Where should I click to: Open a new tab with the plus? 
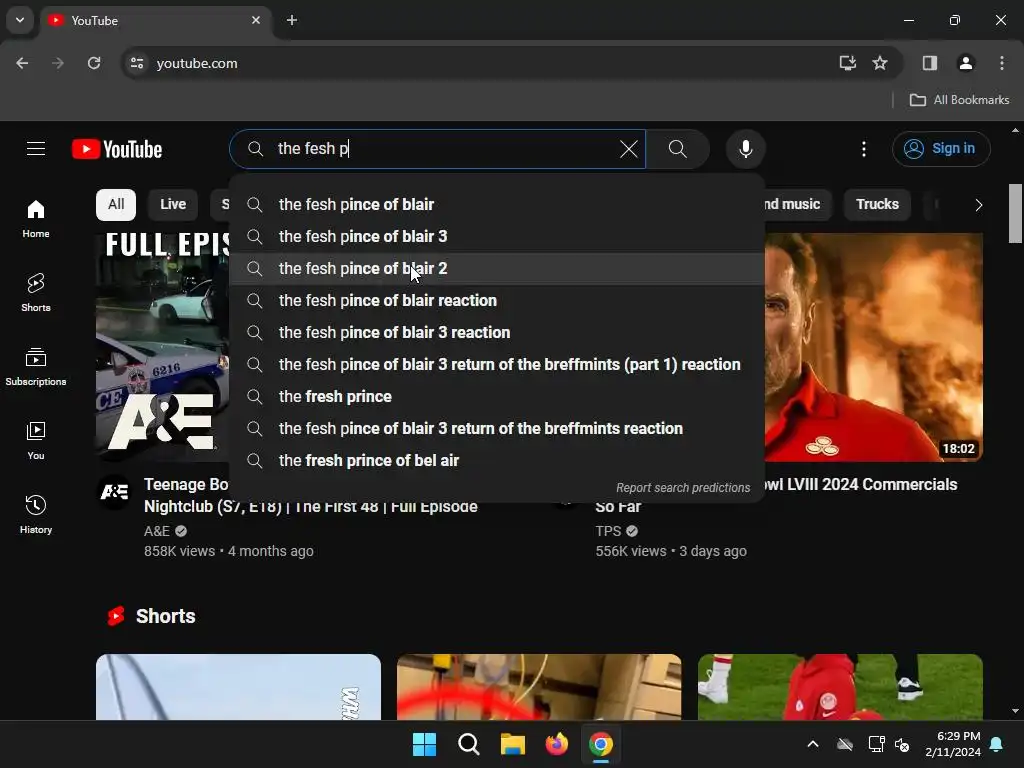292,20
